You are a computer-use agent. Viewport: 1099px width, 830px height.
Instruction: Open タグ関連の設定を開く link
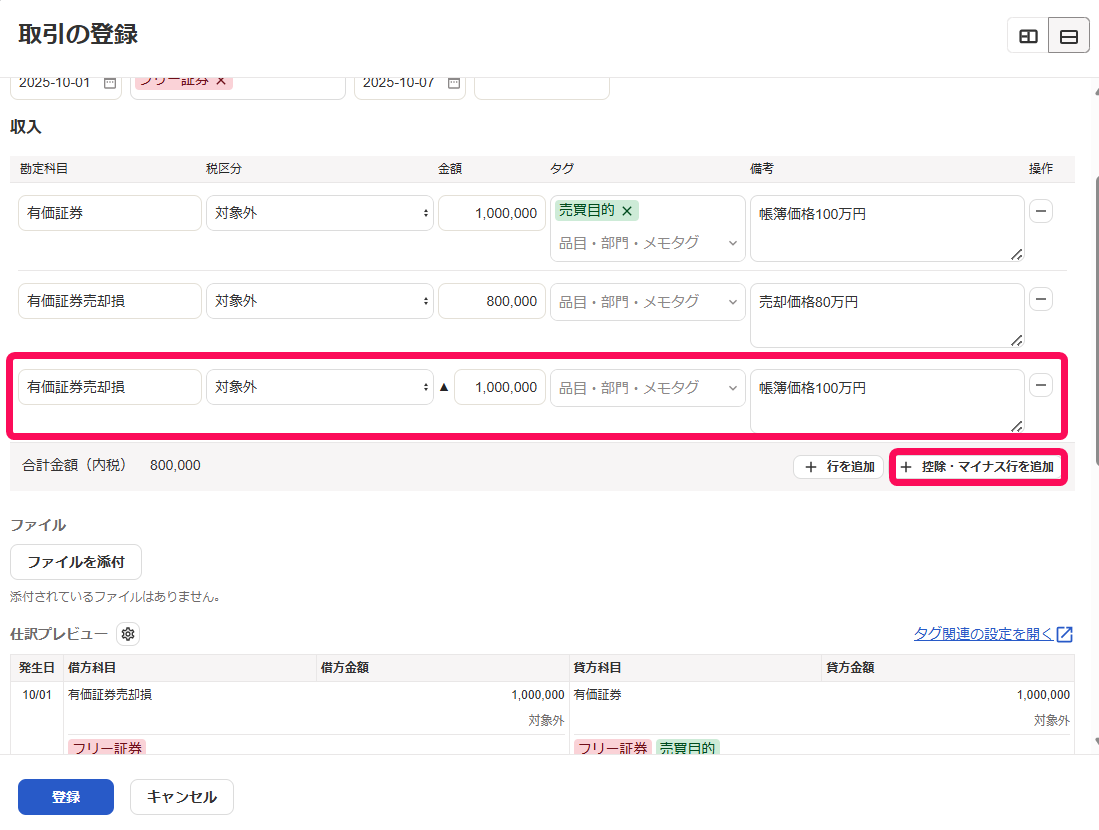[992, 634]
